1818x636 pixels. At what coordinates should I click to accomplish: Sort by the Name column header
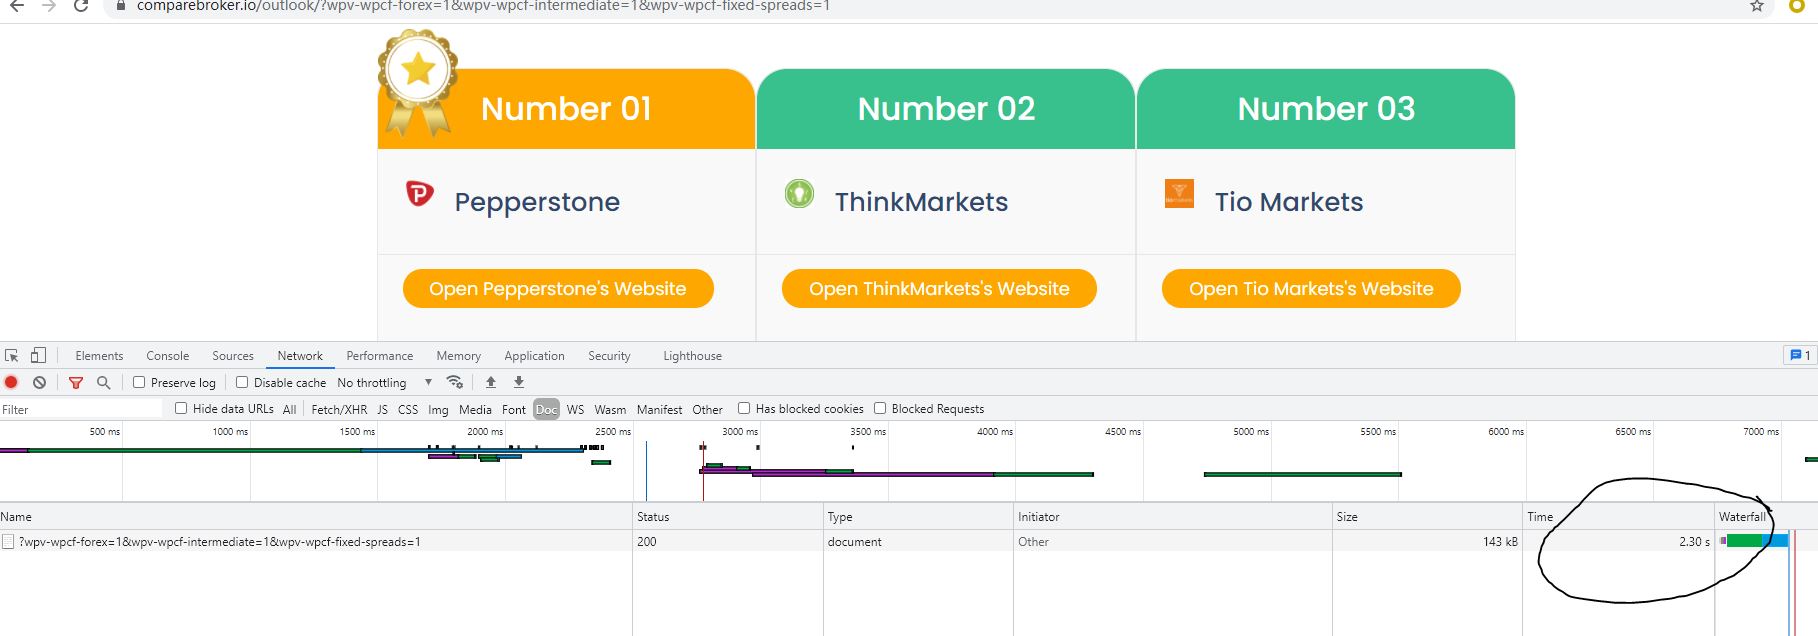pyautogui.click(x=316, y=516)
